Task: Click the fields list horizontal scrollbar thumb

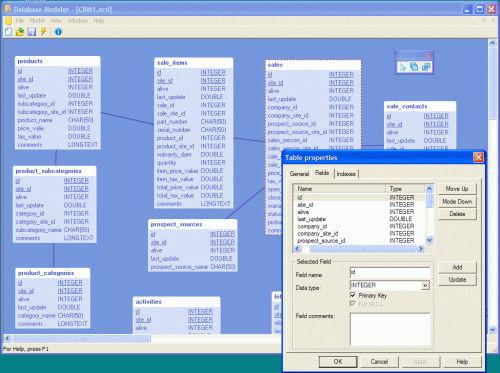Action: 363,249
